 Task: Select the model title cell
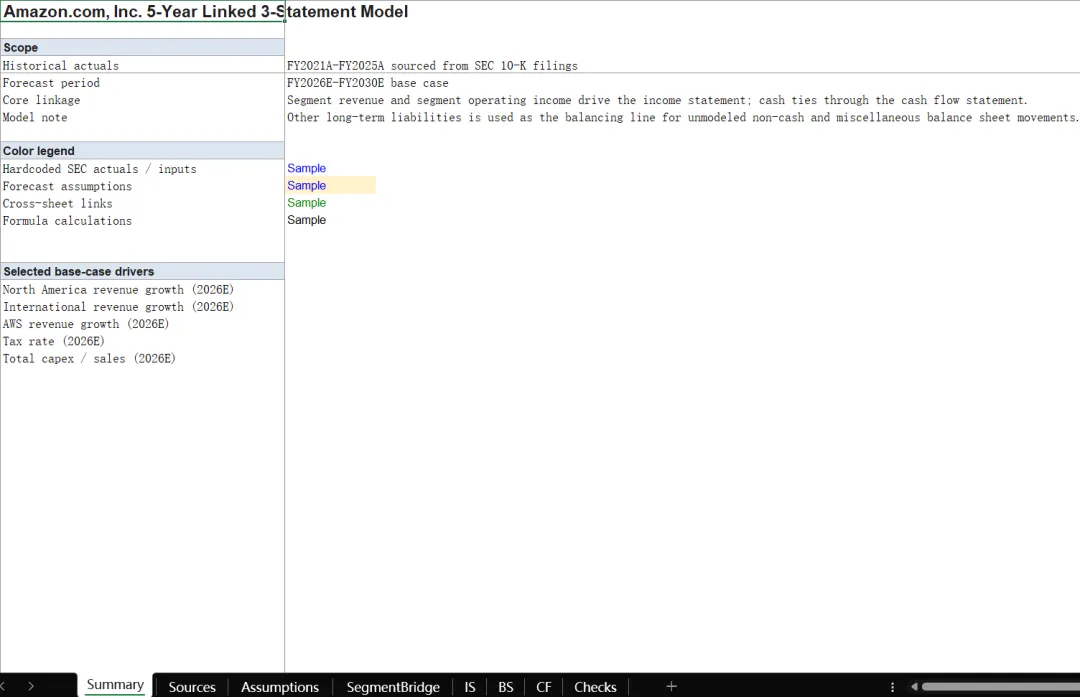tap(143, 12)
